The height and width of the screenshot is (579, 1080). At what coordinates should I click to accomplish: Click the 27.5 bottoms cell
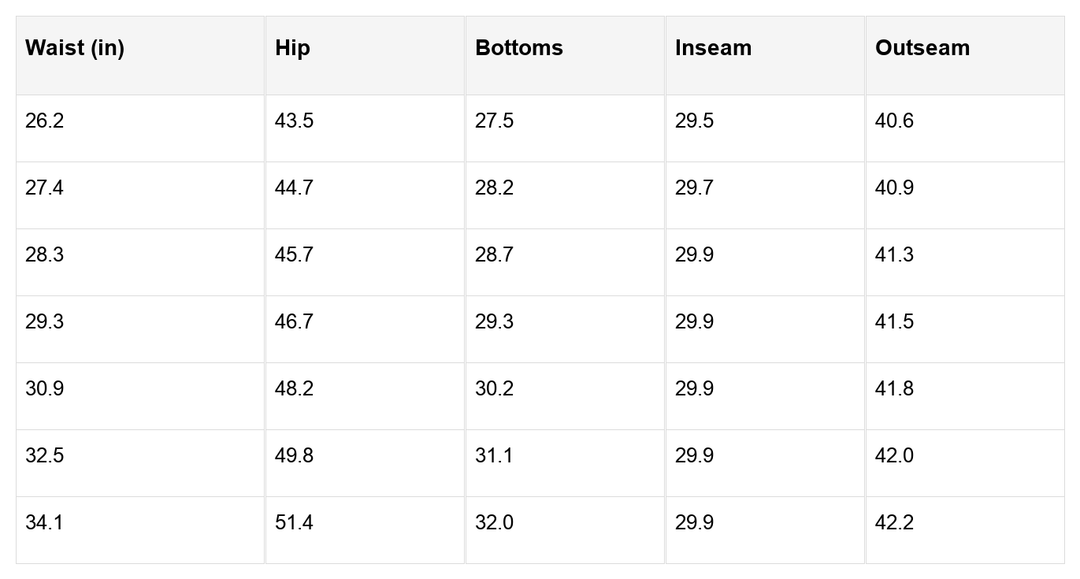[494, 121]
